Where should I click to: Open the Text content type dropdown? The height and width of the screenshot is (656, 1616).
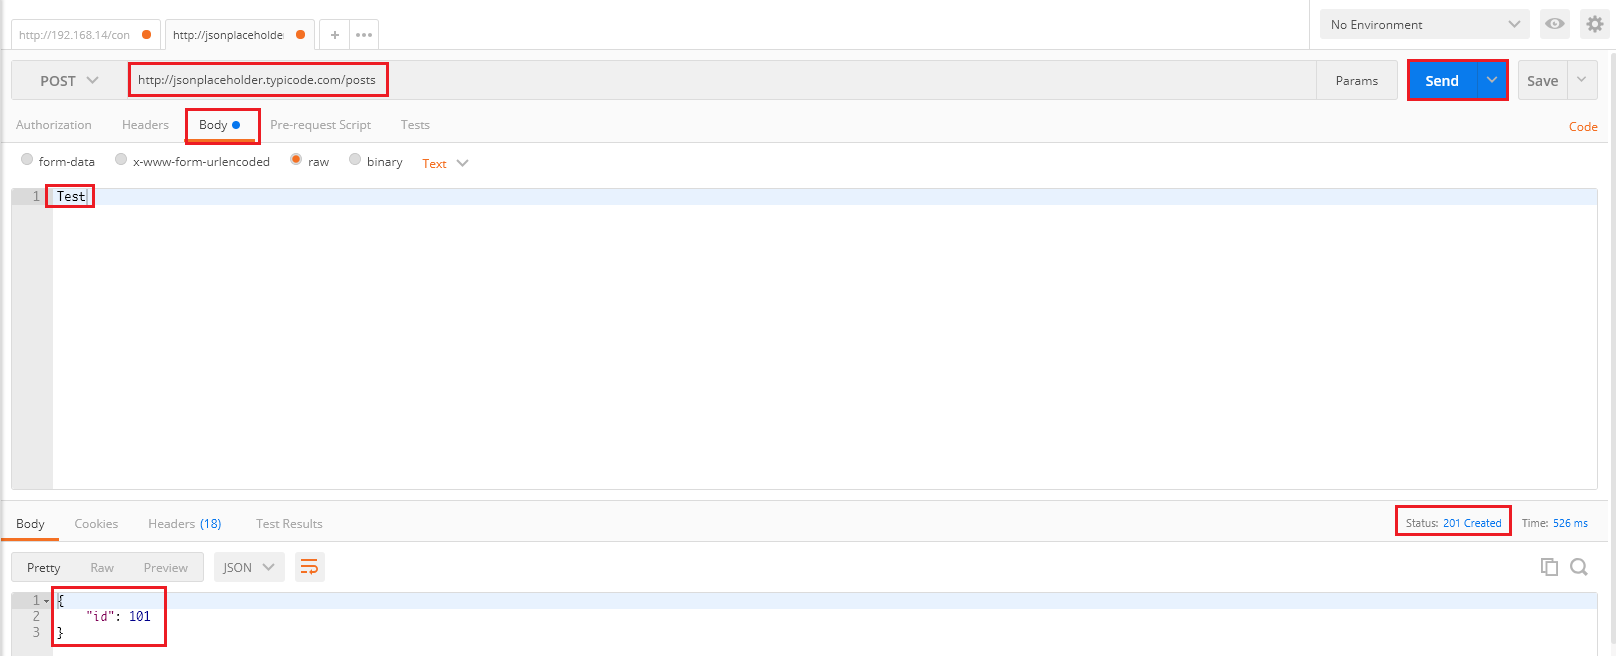[445, 163]
